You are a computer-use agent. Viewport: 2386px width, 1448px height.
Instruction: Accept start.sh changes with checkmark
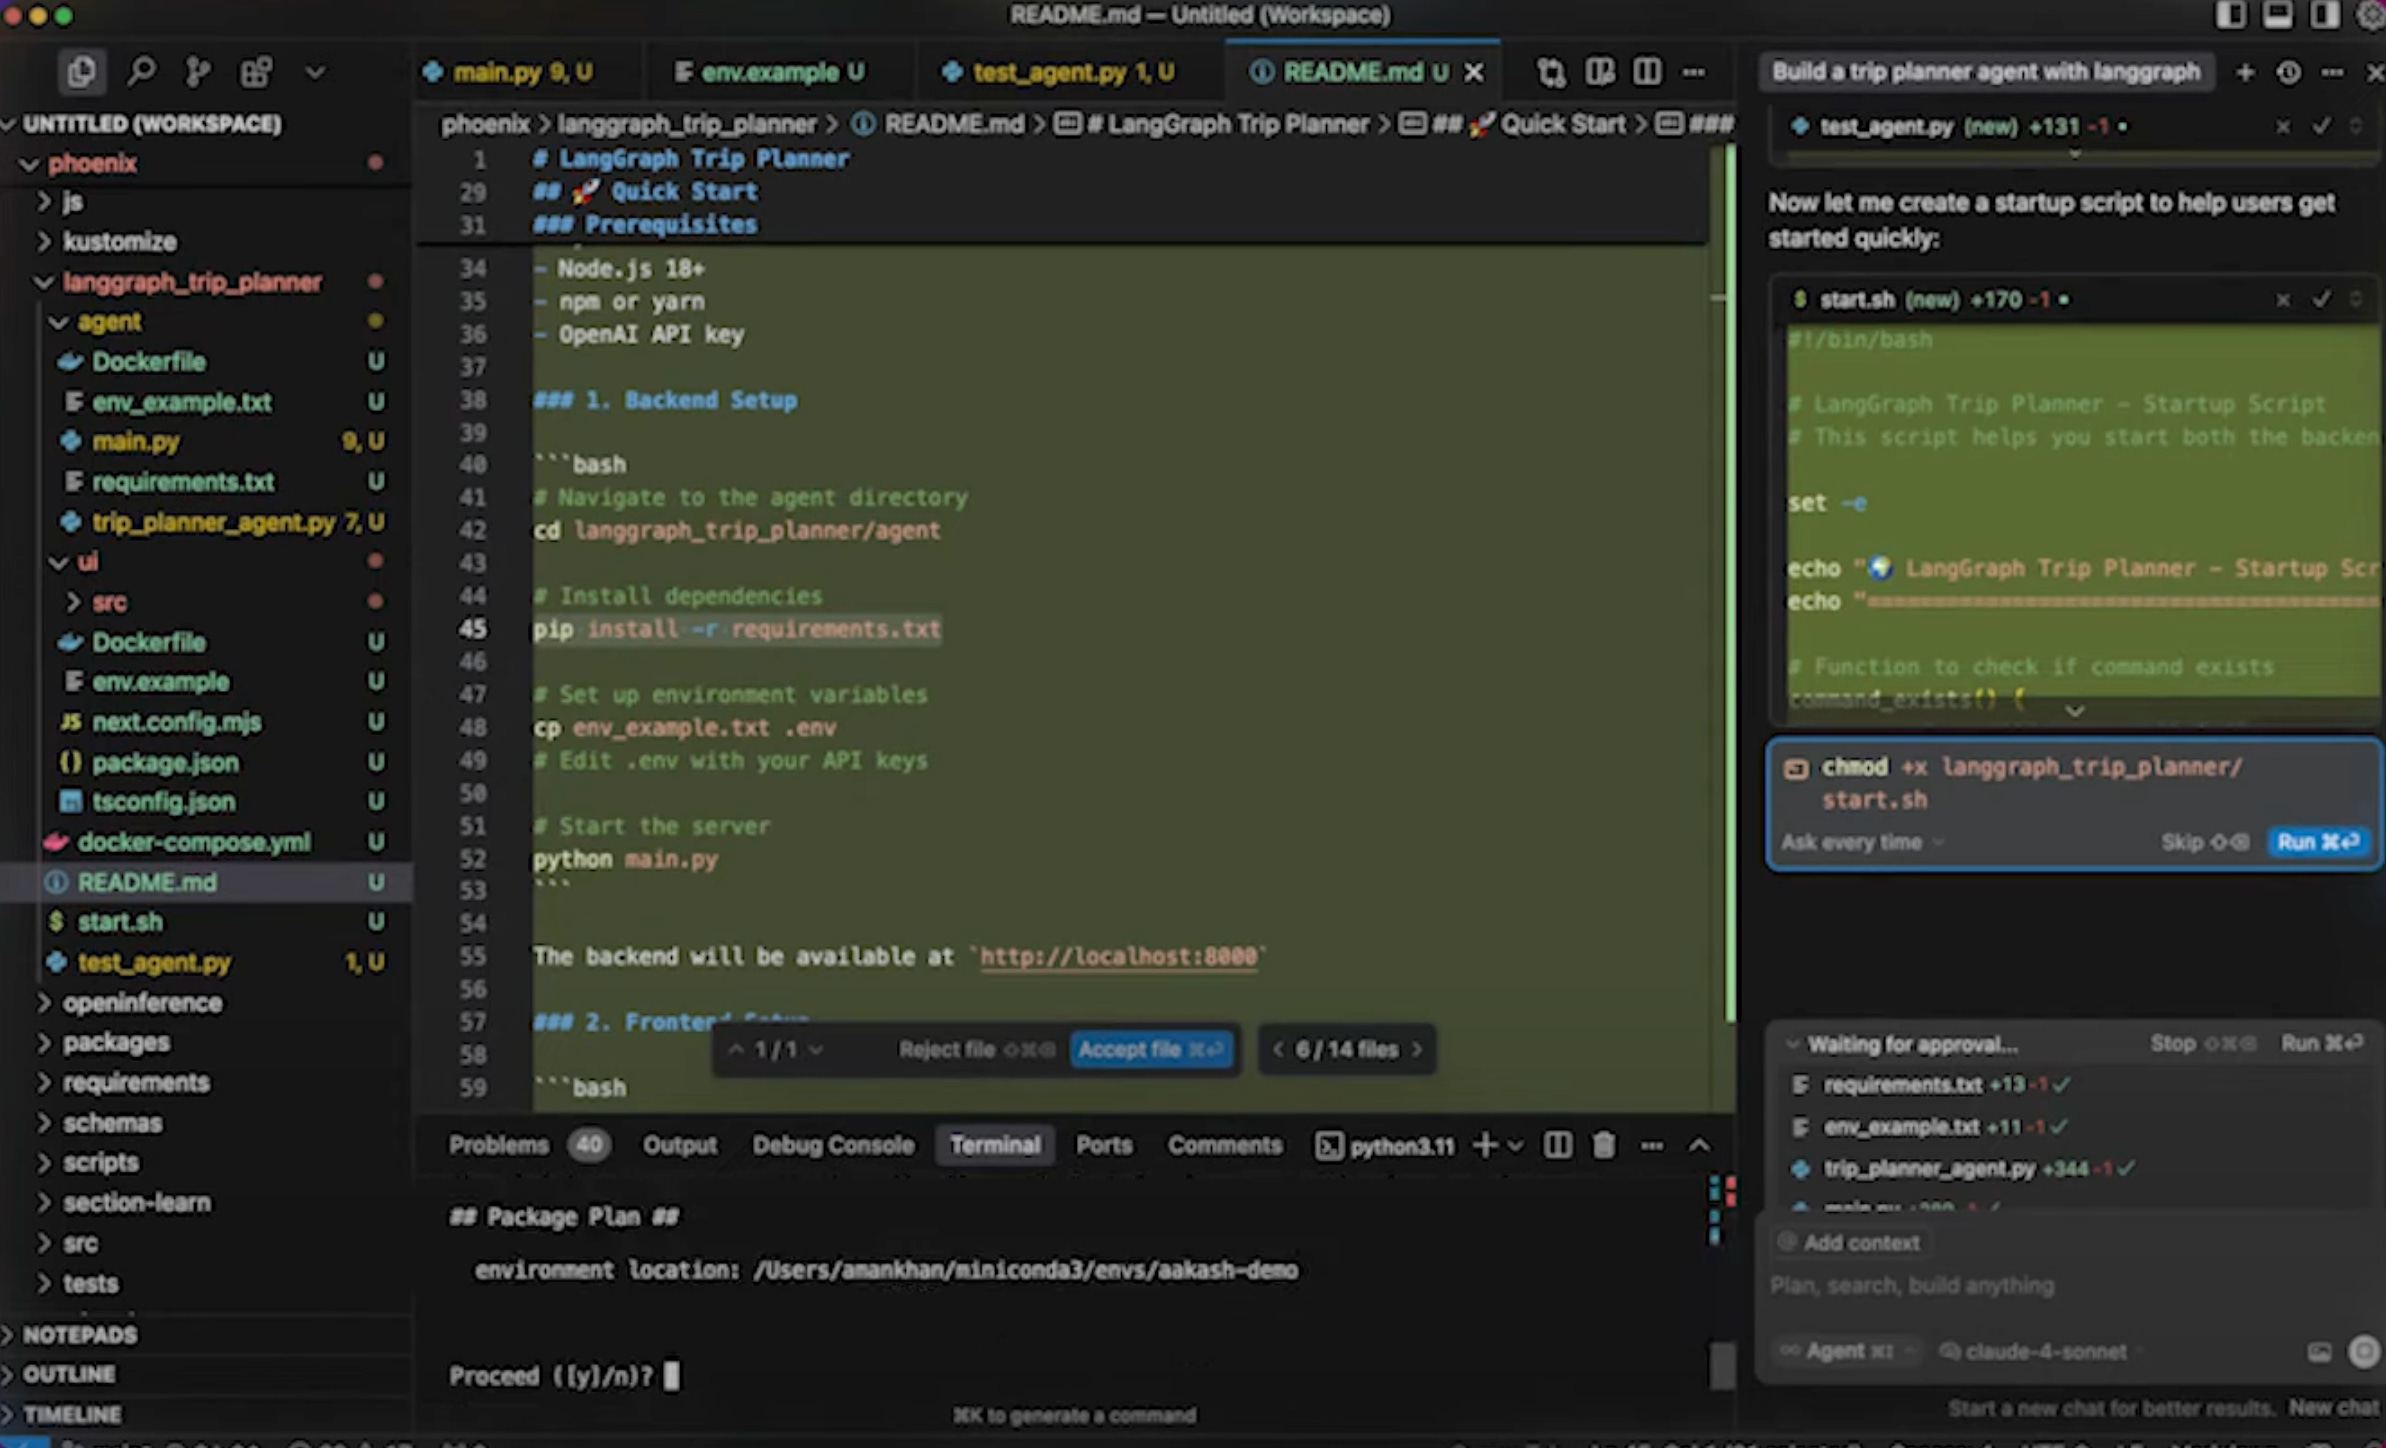2321,299
